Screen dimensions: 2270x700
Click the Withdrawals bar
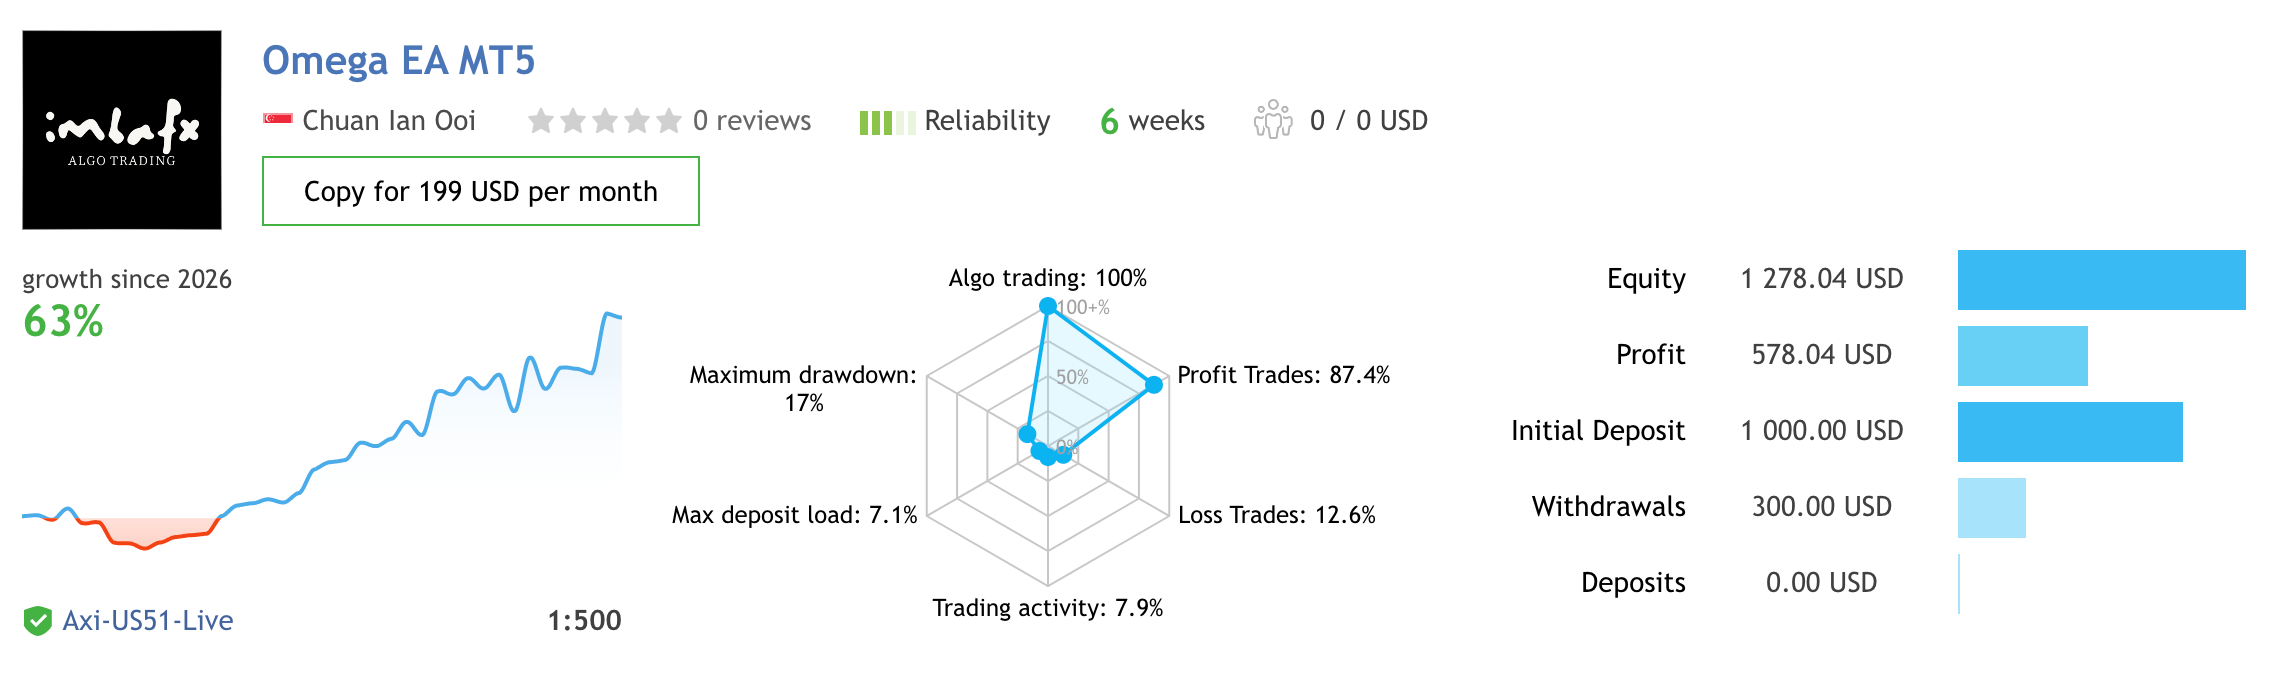point(1991,508)
